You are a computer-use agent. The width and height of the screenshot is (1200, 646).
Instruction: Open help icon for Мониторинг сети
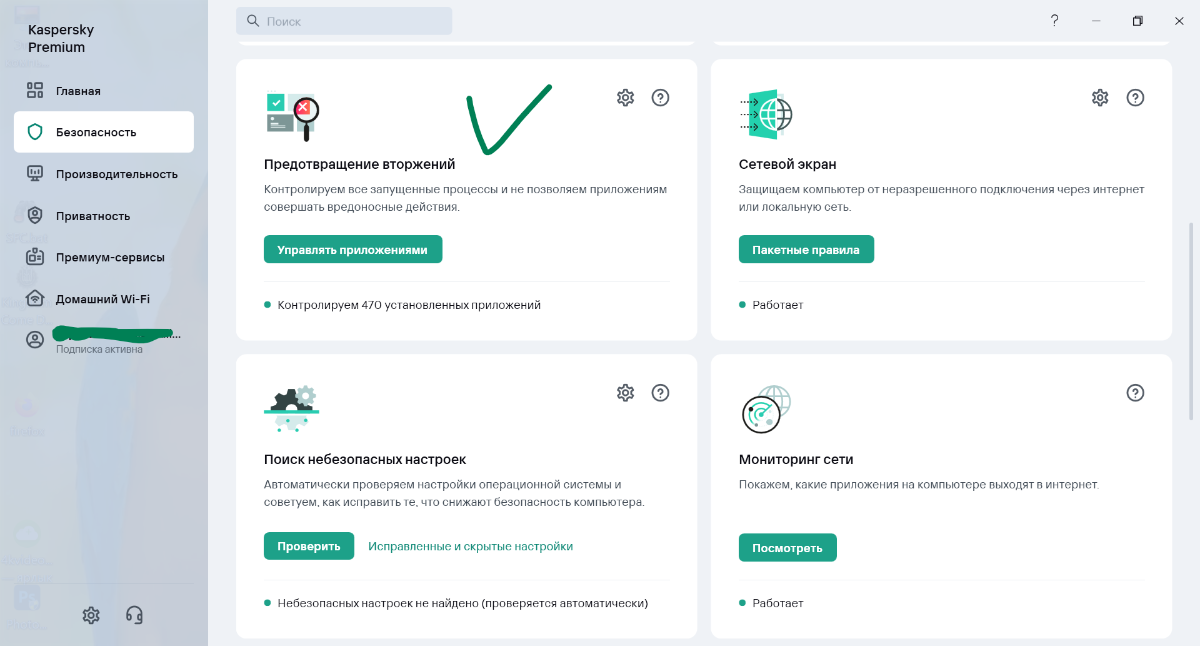(1135, 393)
